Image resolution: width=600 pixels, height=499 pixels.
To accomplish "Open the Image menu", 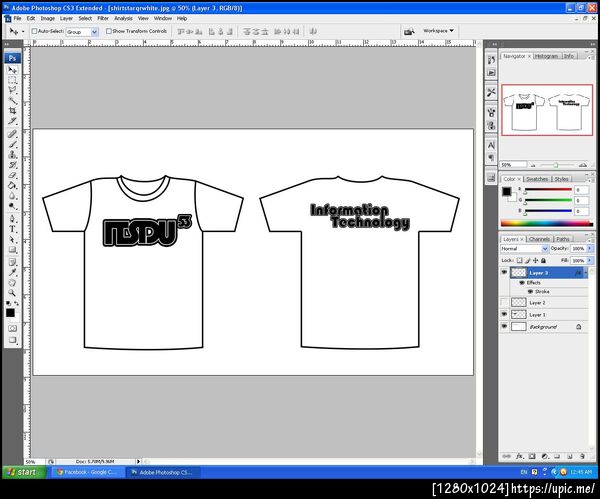I will click(47, 18).
